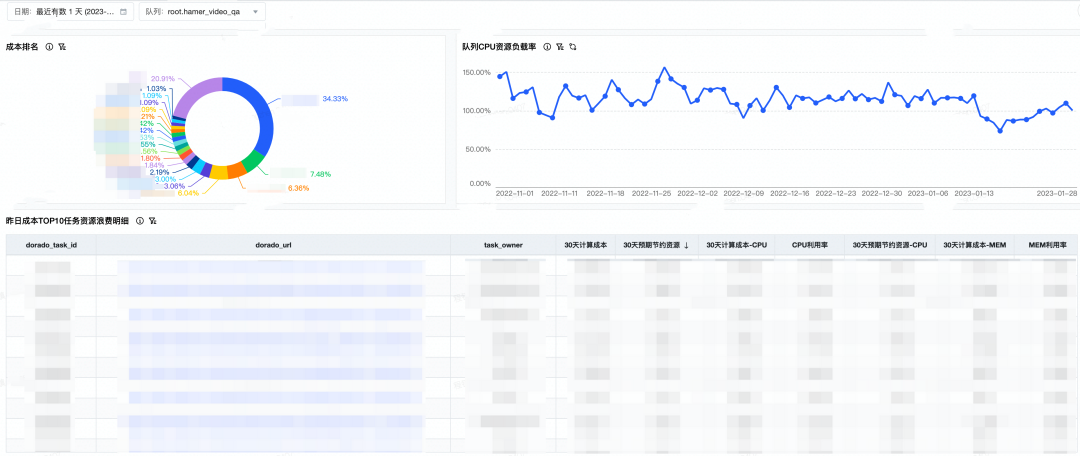
Task: Click info icon next to 队列CPU资源负载率
Action: (x=547, y=47)
